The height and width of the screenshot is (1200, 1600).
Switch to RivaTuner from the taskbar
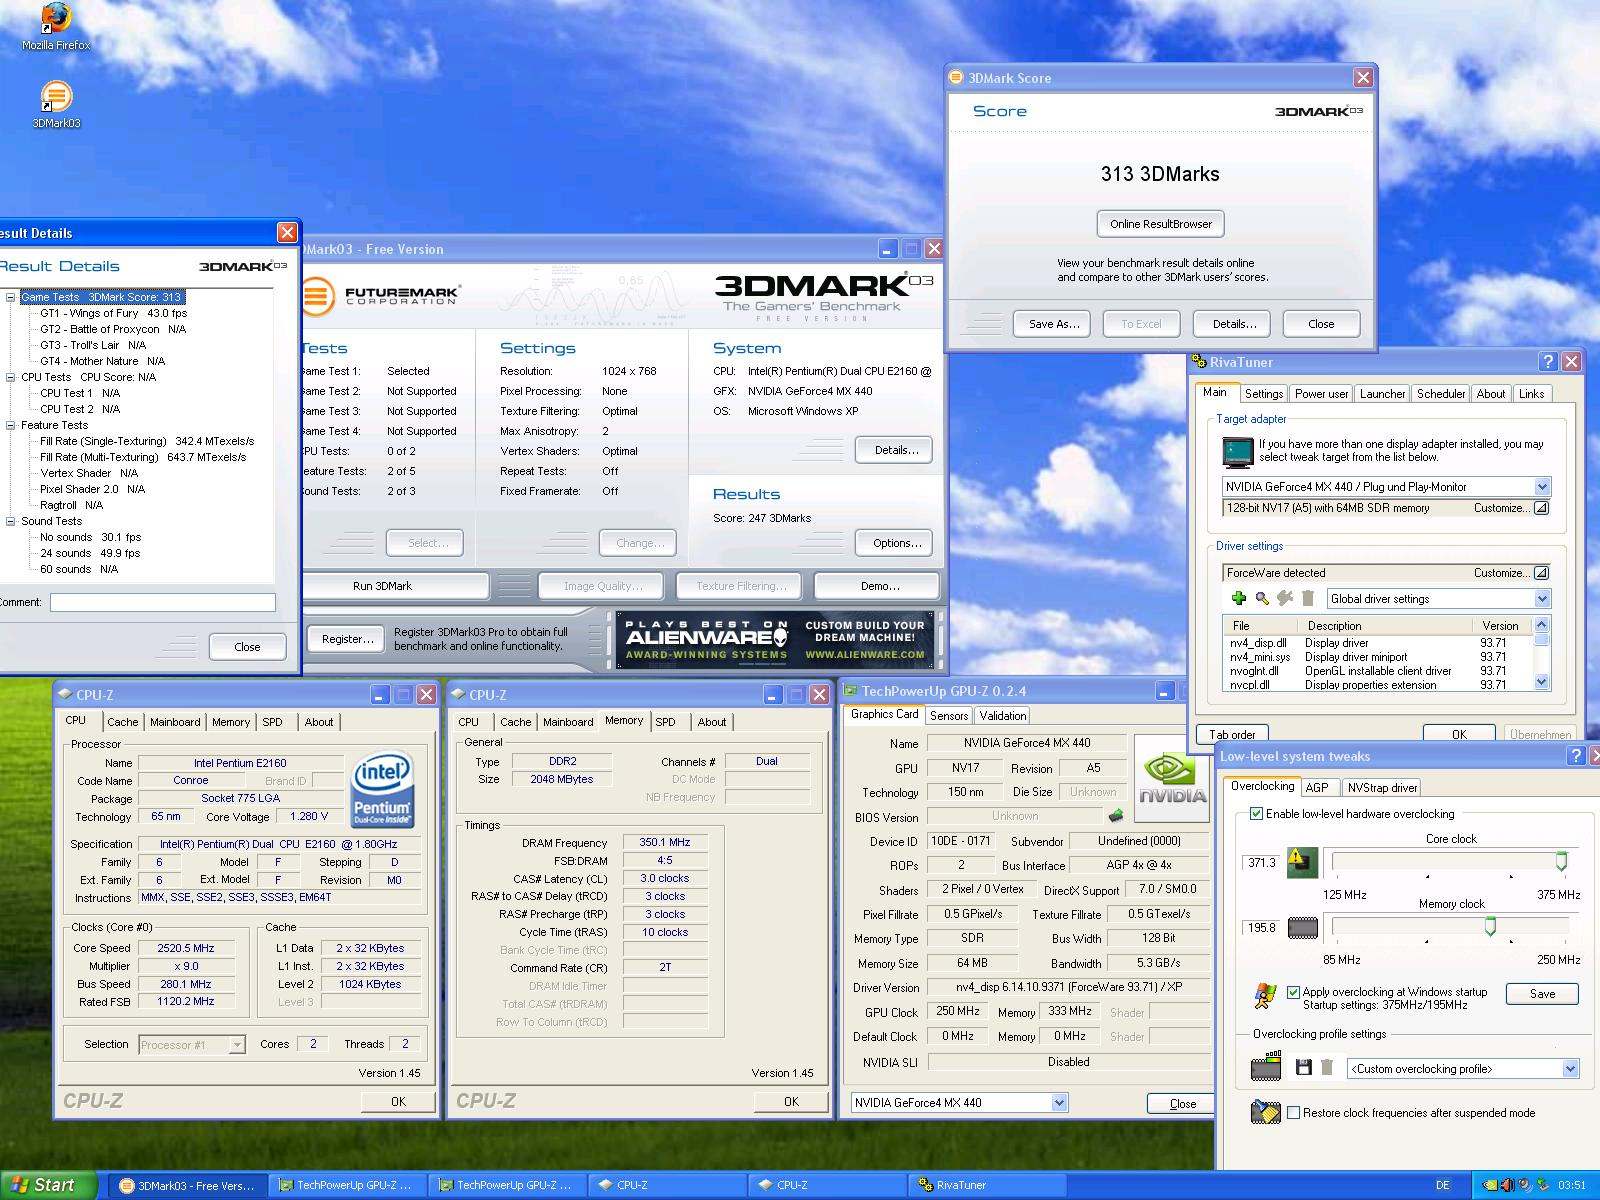pyautogui.click(x=988, y=1185)
